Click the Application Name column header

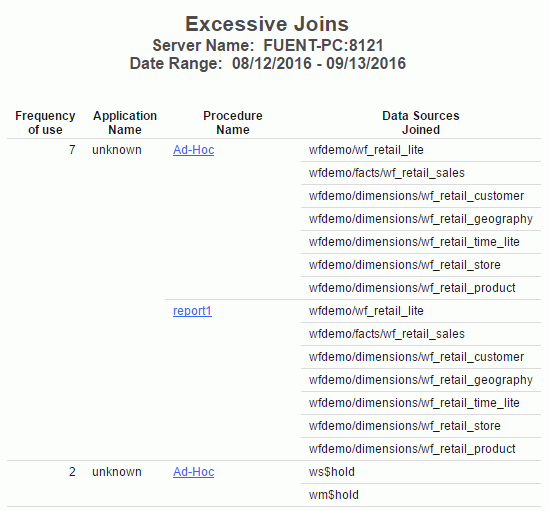(125, 123)
